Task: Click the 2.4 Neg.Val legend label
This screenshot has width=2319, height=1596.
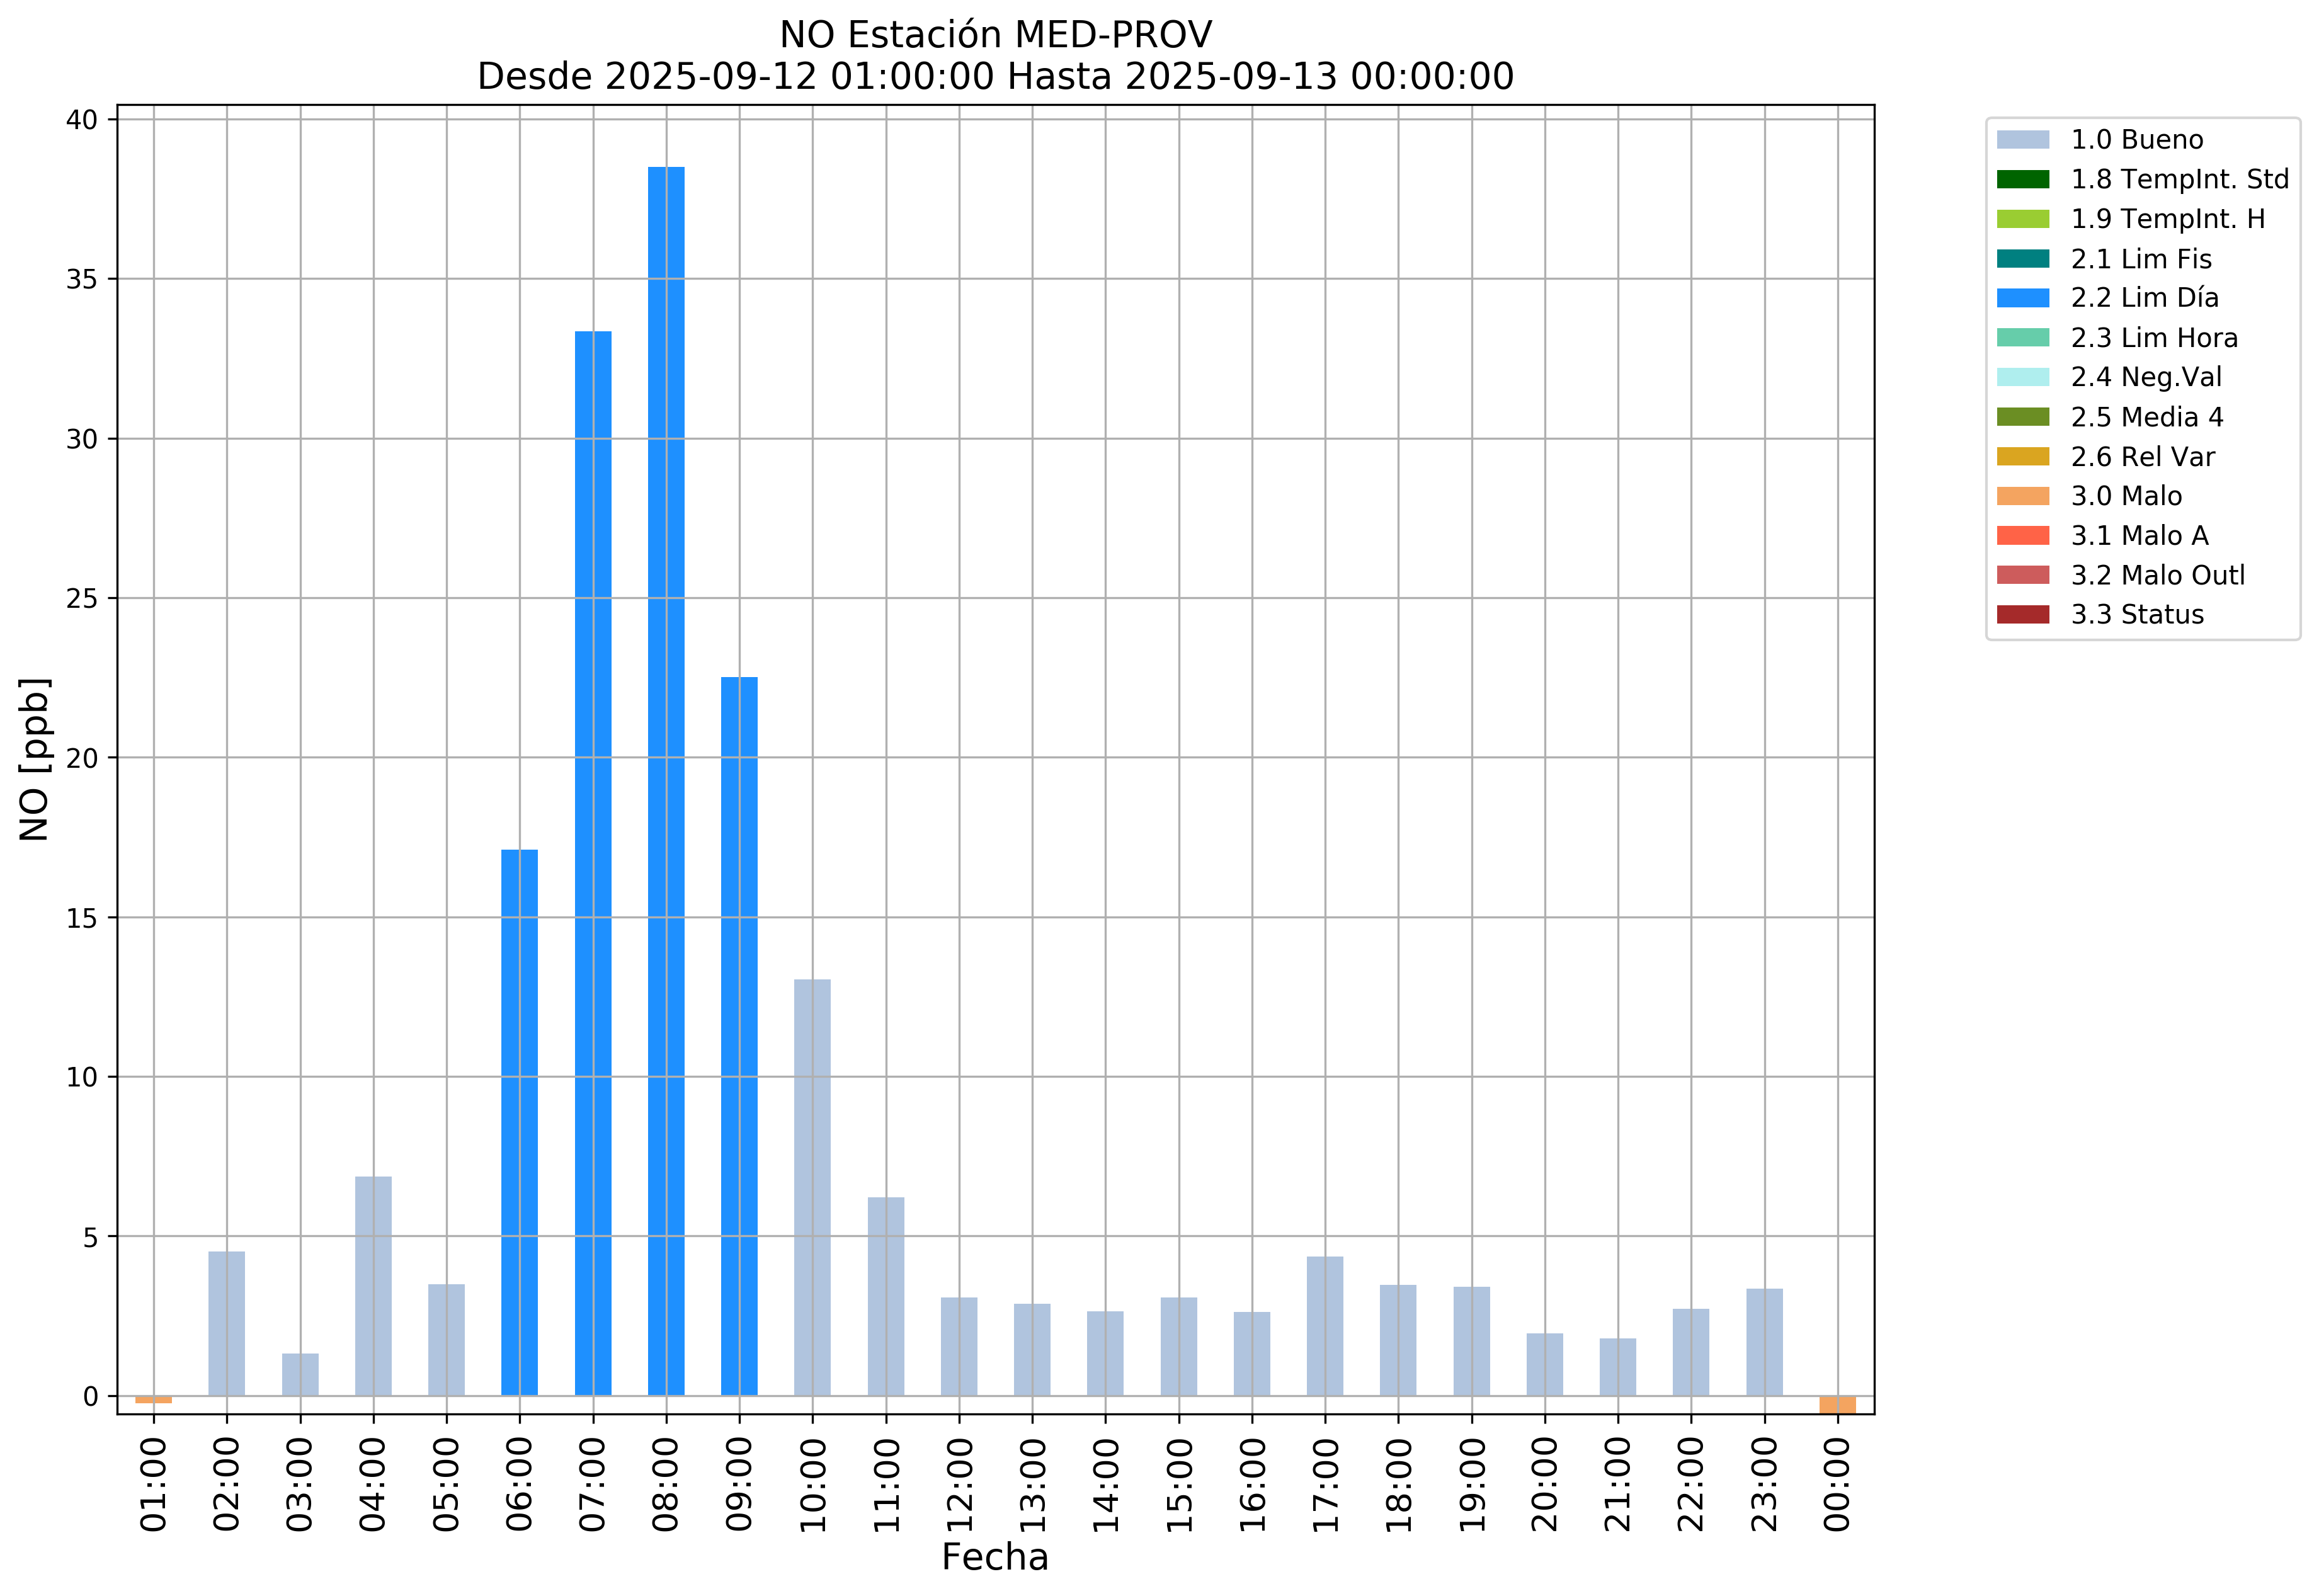Action: click(2145, 377)
